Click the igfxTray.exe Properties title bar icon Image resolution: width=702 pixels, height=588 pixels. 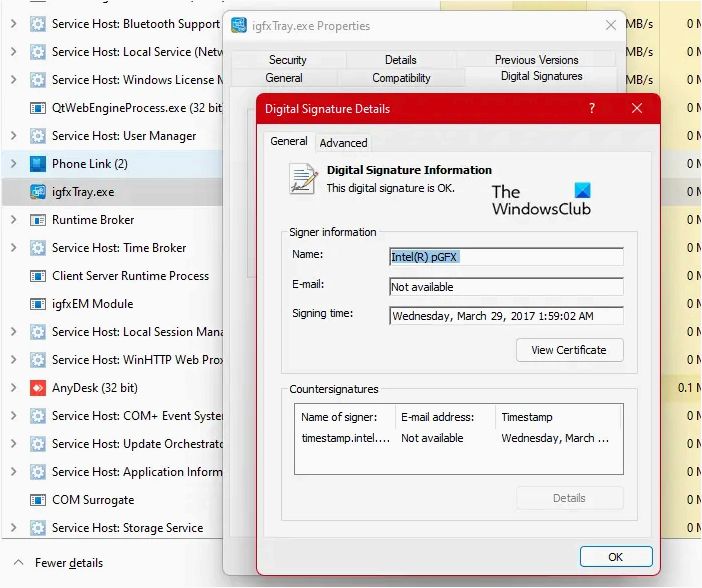239,26
